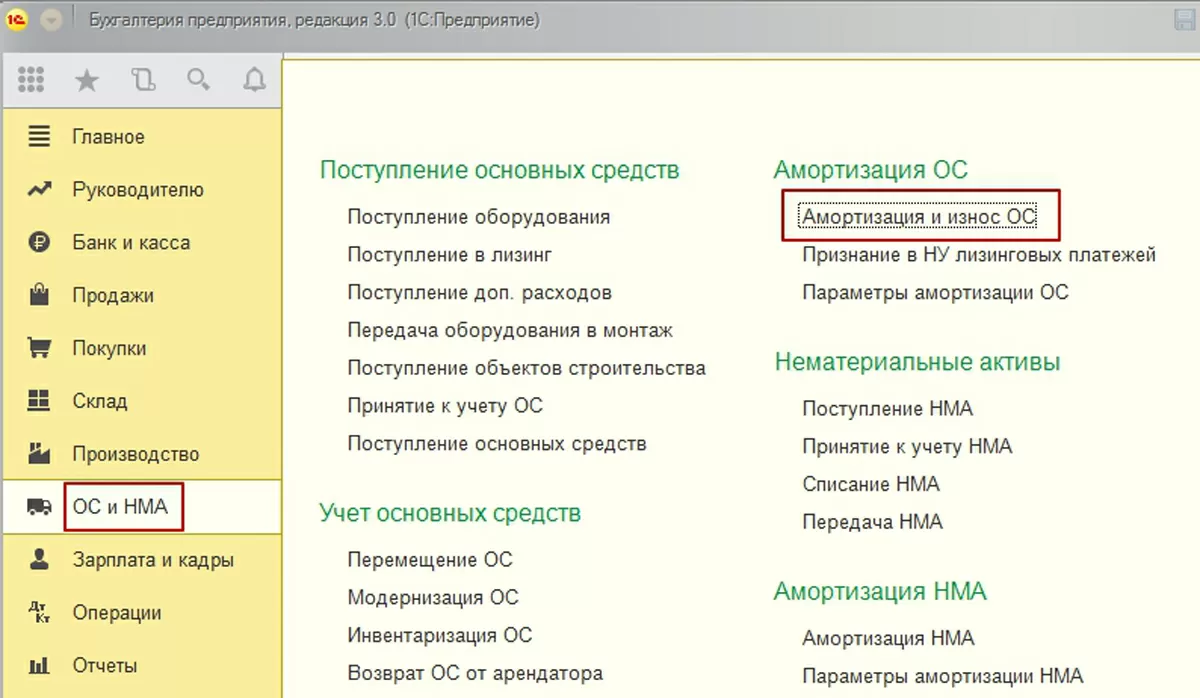Open Поступление объектов строительства
Screen dimensions: 1200x698
[x=526, y=368]
